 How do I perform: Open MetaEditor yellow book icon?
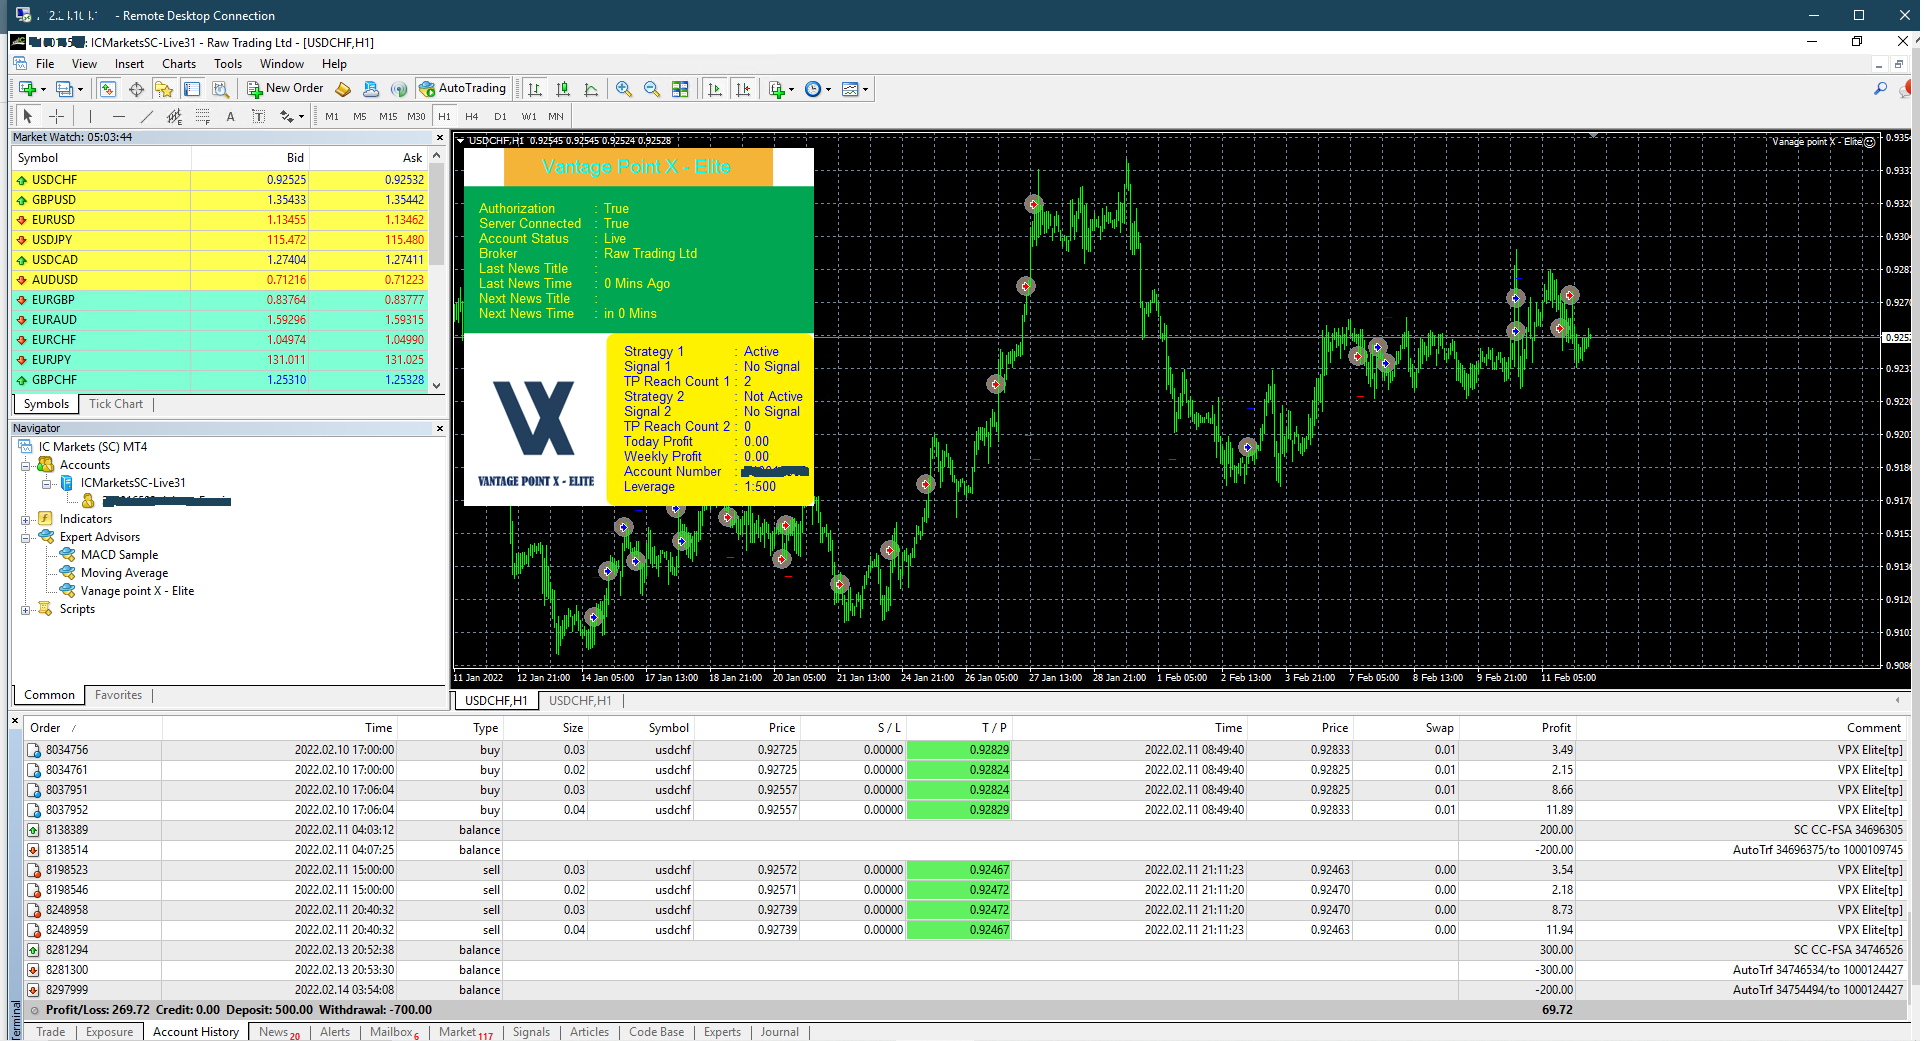343,89
